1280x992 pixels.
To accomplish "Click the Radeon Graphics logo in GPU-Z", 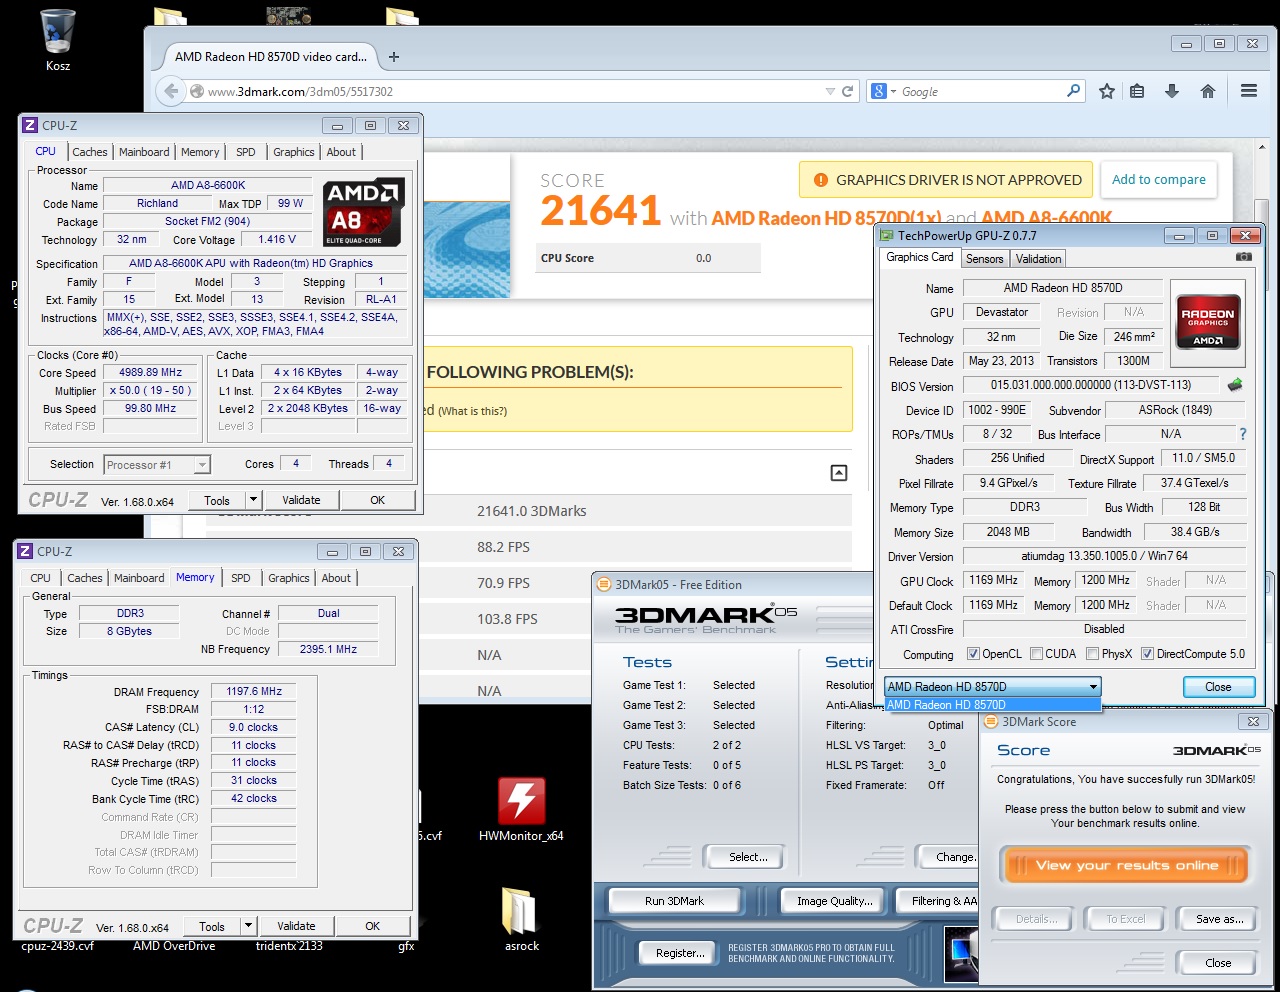I will [1208, 321].
